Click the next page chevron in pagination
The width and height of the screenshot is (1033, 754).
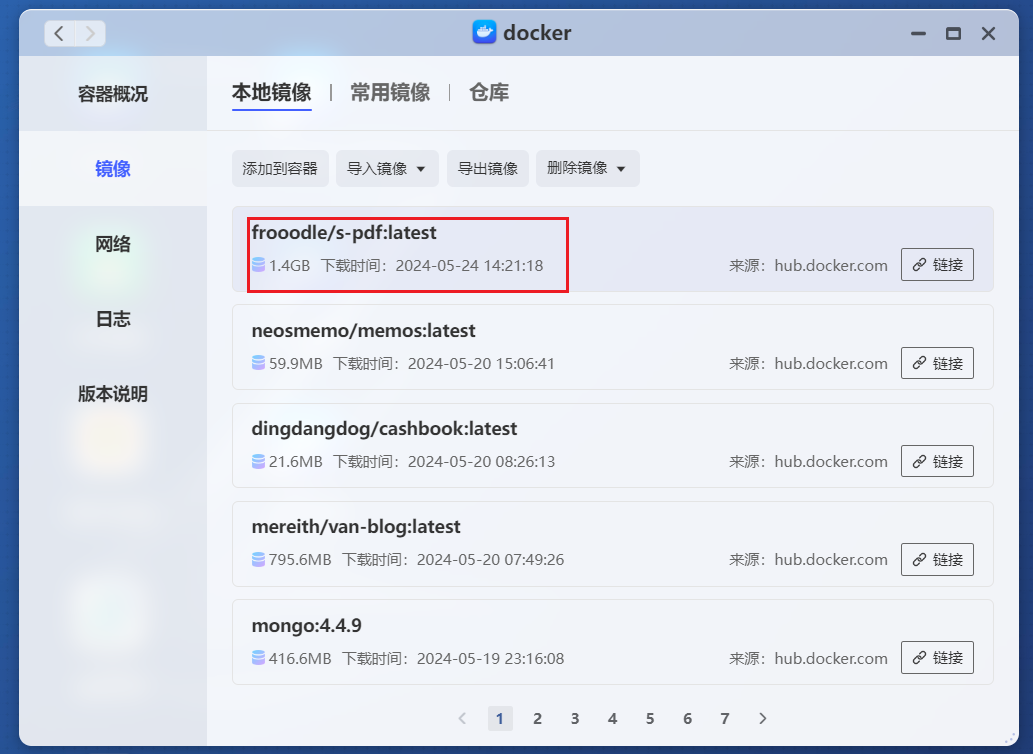point(762,718)
